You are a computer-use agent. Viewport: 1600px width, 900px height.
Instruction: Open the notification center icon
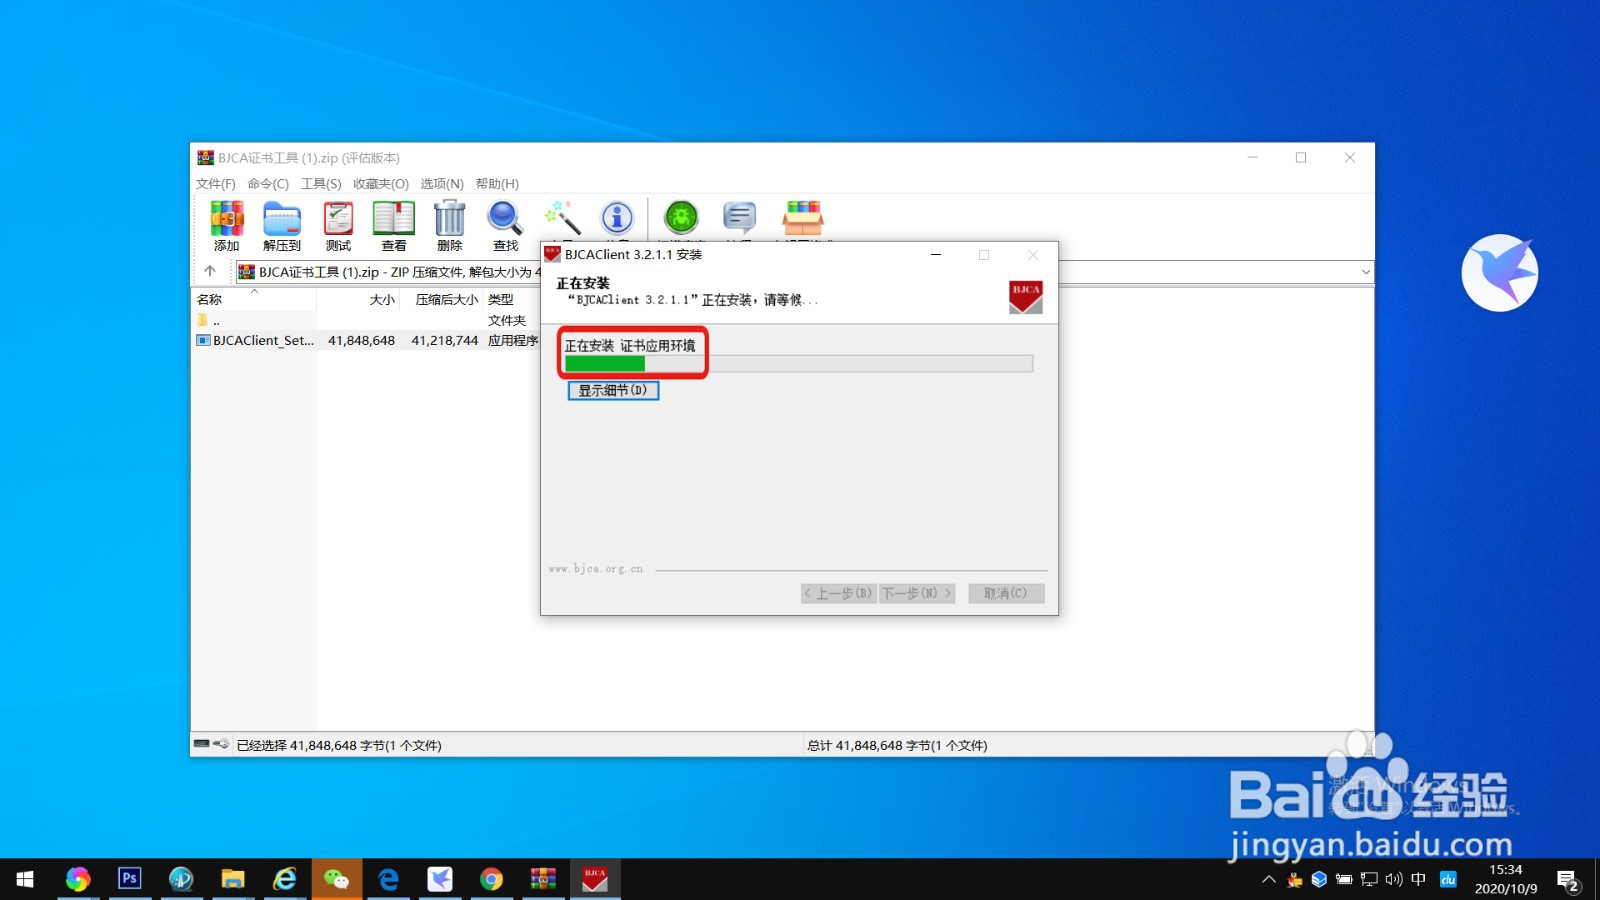click(1567, 880)
